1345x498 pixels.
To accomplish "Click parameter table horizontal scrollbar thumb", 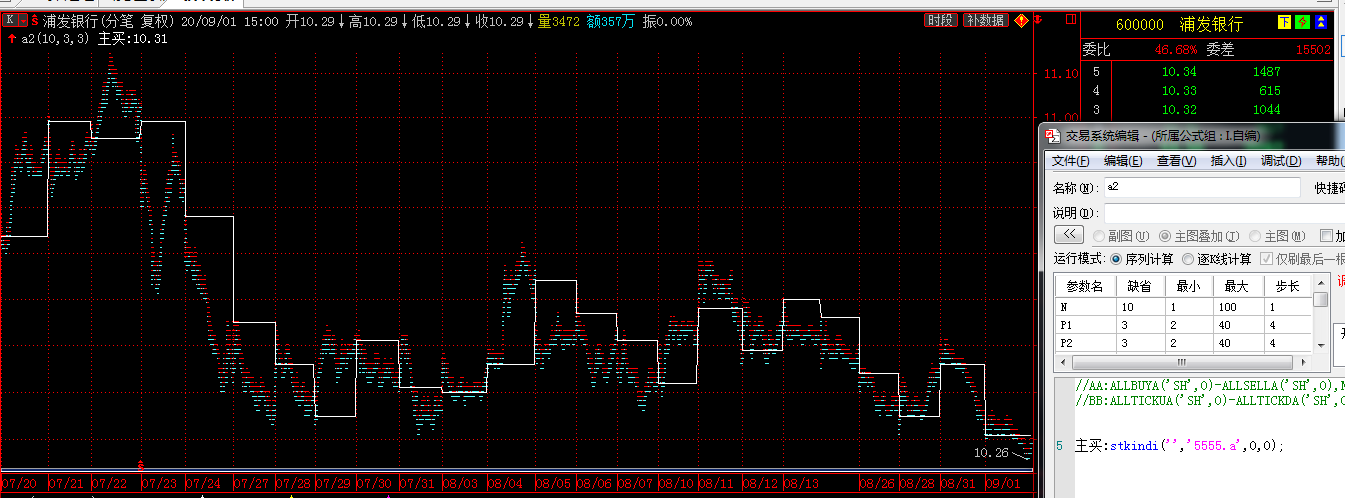I will tap(1180, 361).
